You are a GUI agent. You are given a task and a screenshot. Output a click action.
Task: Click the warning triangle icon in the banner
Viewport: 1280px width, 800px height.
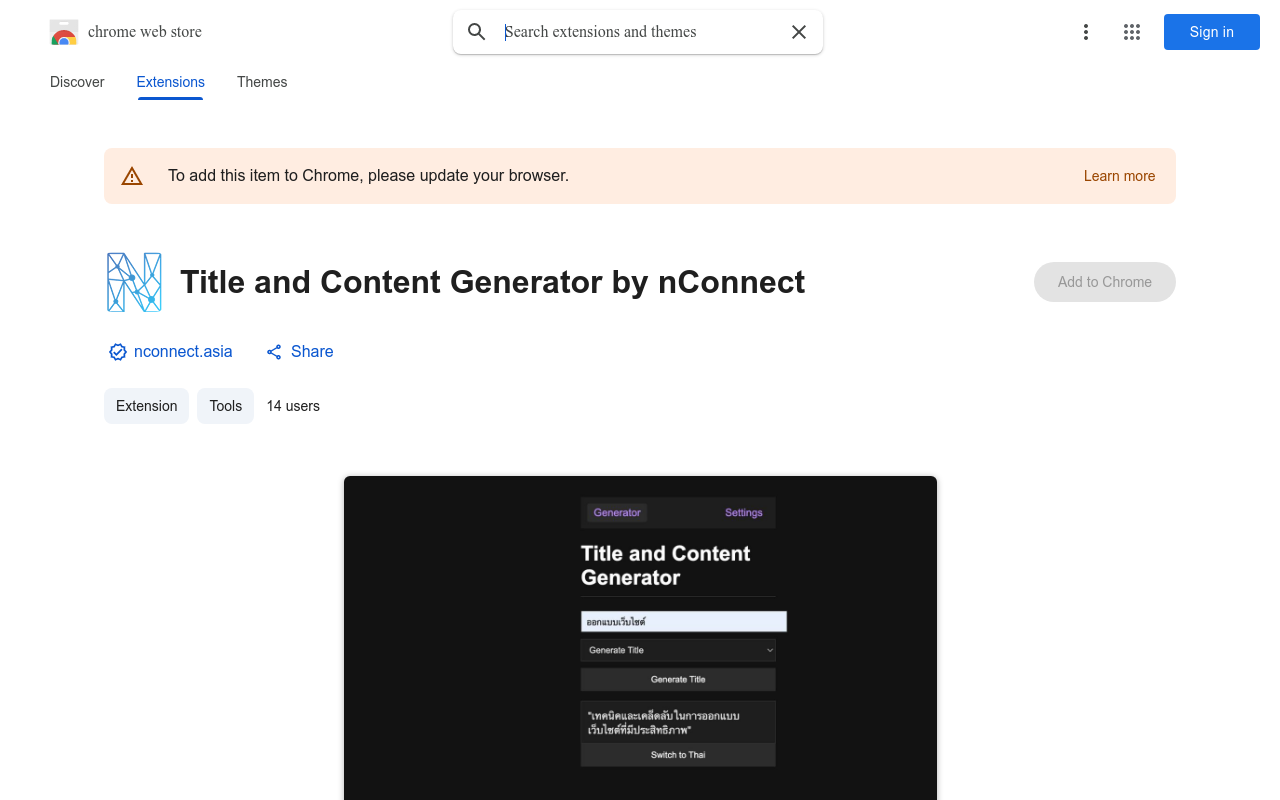click(x=132, y=176)
